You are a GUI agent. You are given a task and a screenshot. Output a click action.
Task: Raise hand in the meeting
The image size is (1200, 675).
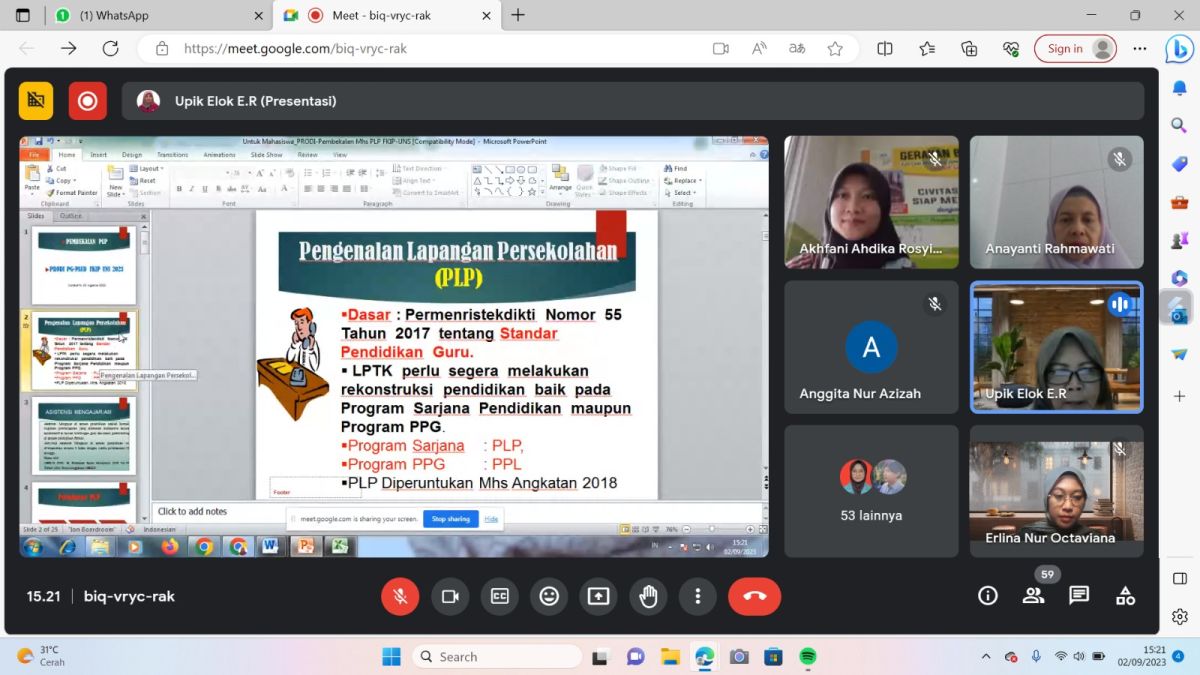pos(648,596)
